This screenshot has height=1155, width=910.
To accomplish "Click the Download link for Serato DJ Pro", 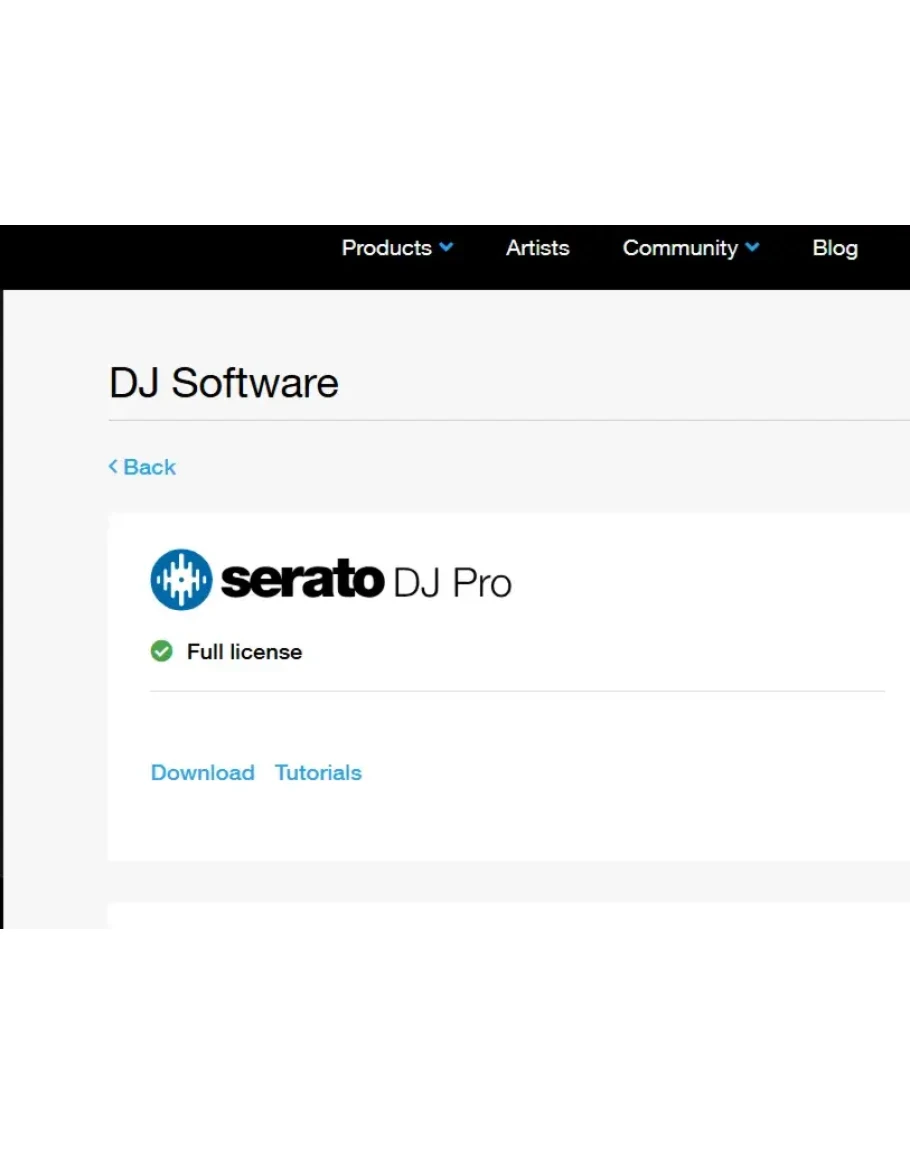I will 202,773.
